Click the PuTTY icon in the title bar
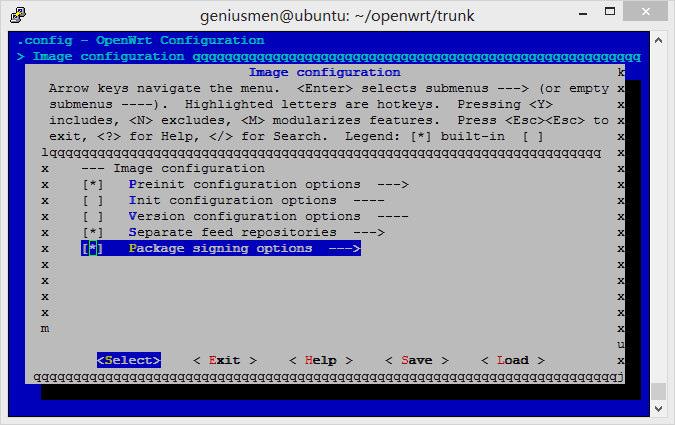The height and width of the screenshot is (425, 675). point(18,15)
